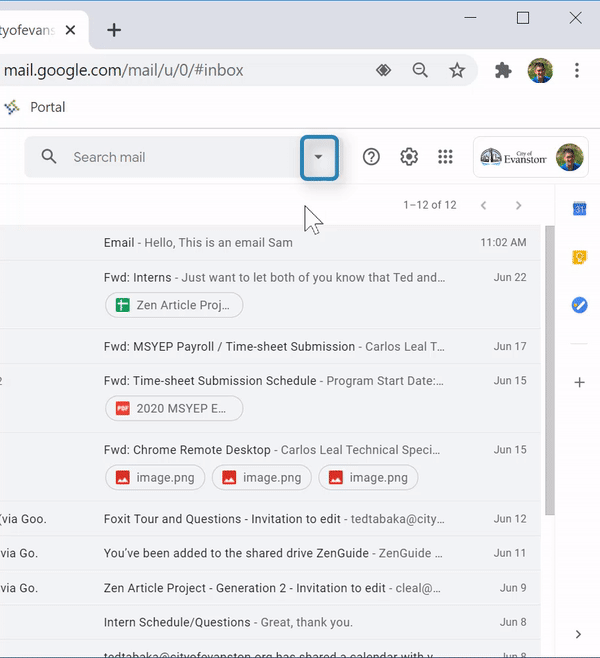Click the Jun 22 date
The height and width of the screenshot is (658, 600).
point(510,277)
